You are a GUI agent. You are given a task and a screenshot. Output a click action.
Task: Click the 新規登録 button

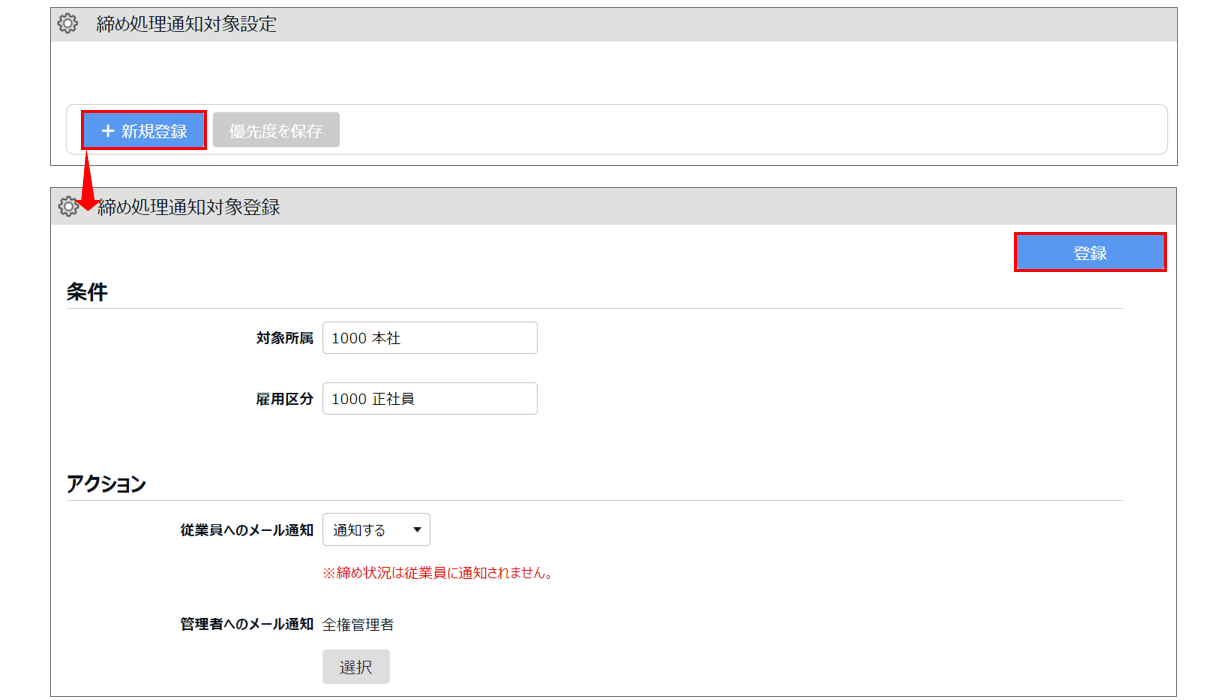[144, 130]
